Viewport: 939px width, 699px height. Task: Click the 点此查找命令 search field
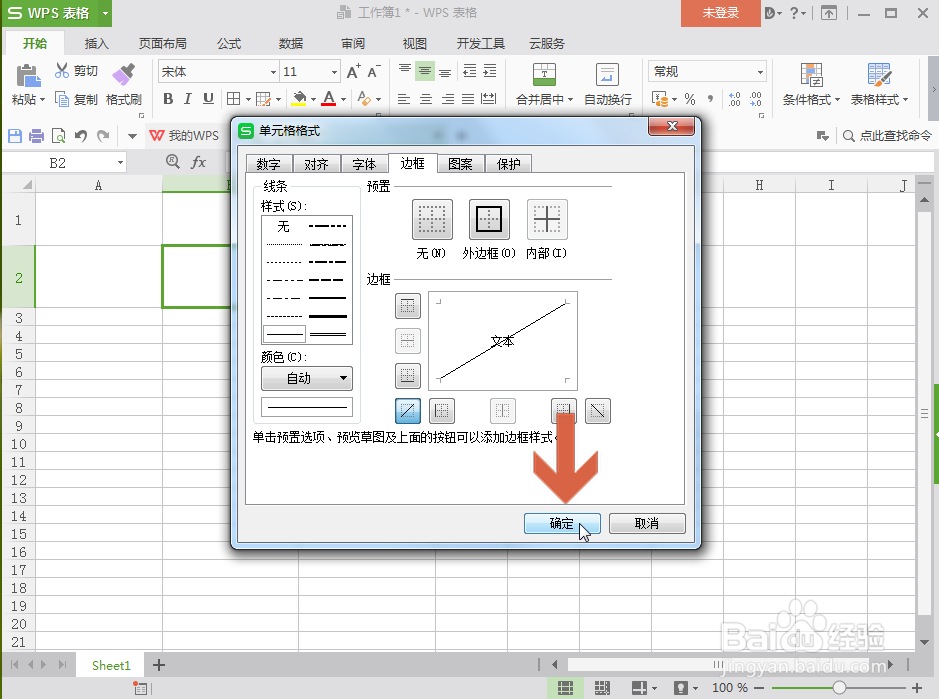(x=887, y=136)
